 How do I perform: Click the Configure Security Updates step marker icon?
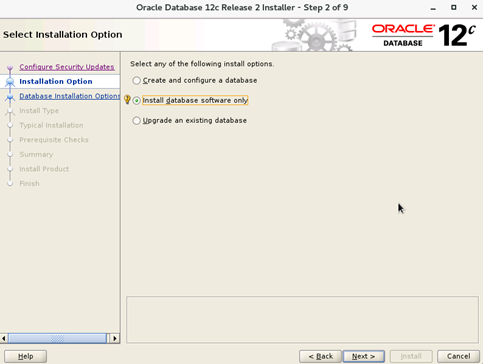tap(10, 68)
